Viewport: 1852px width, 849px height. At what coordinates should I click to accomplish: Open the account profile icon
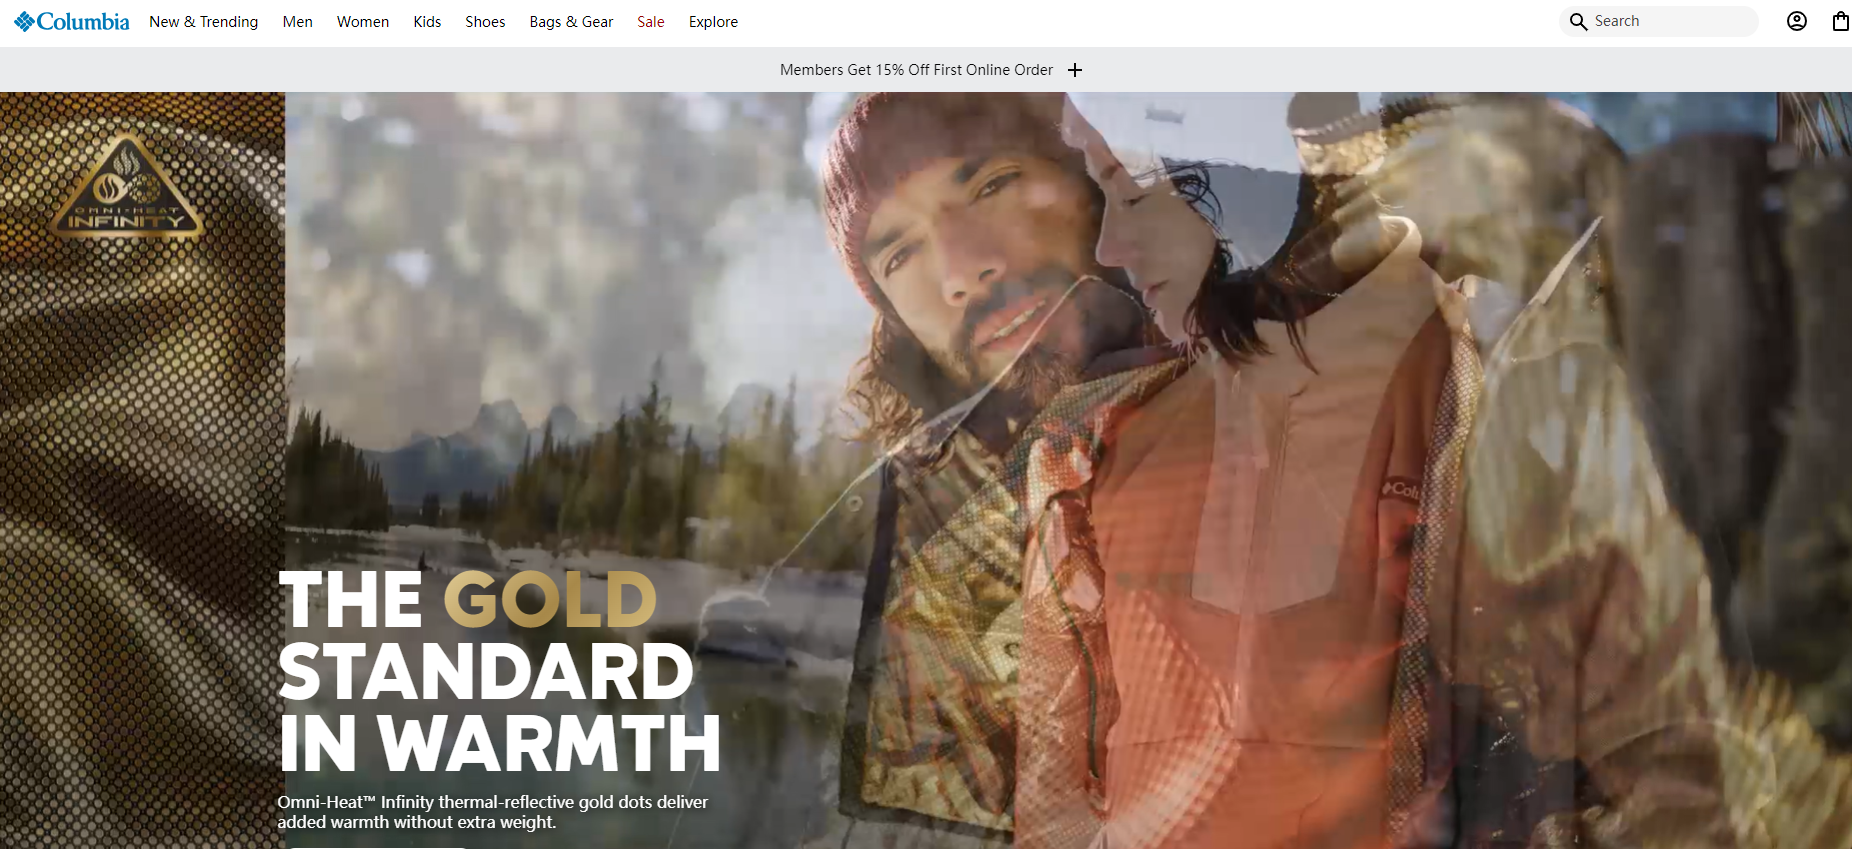[1796, 22]
